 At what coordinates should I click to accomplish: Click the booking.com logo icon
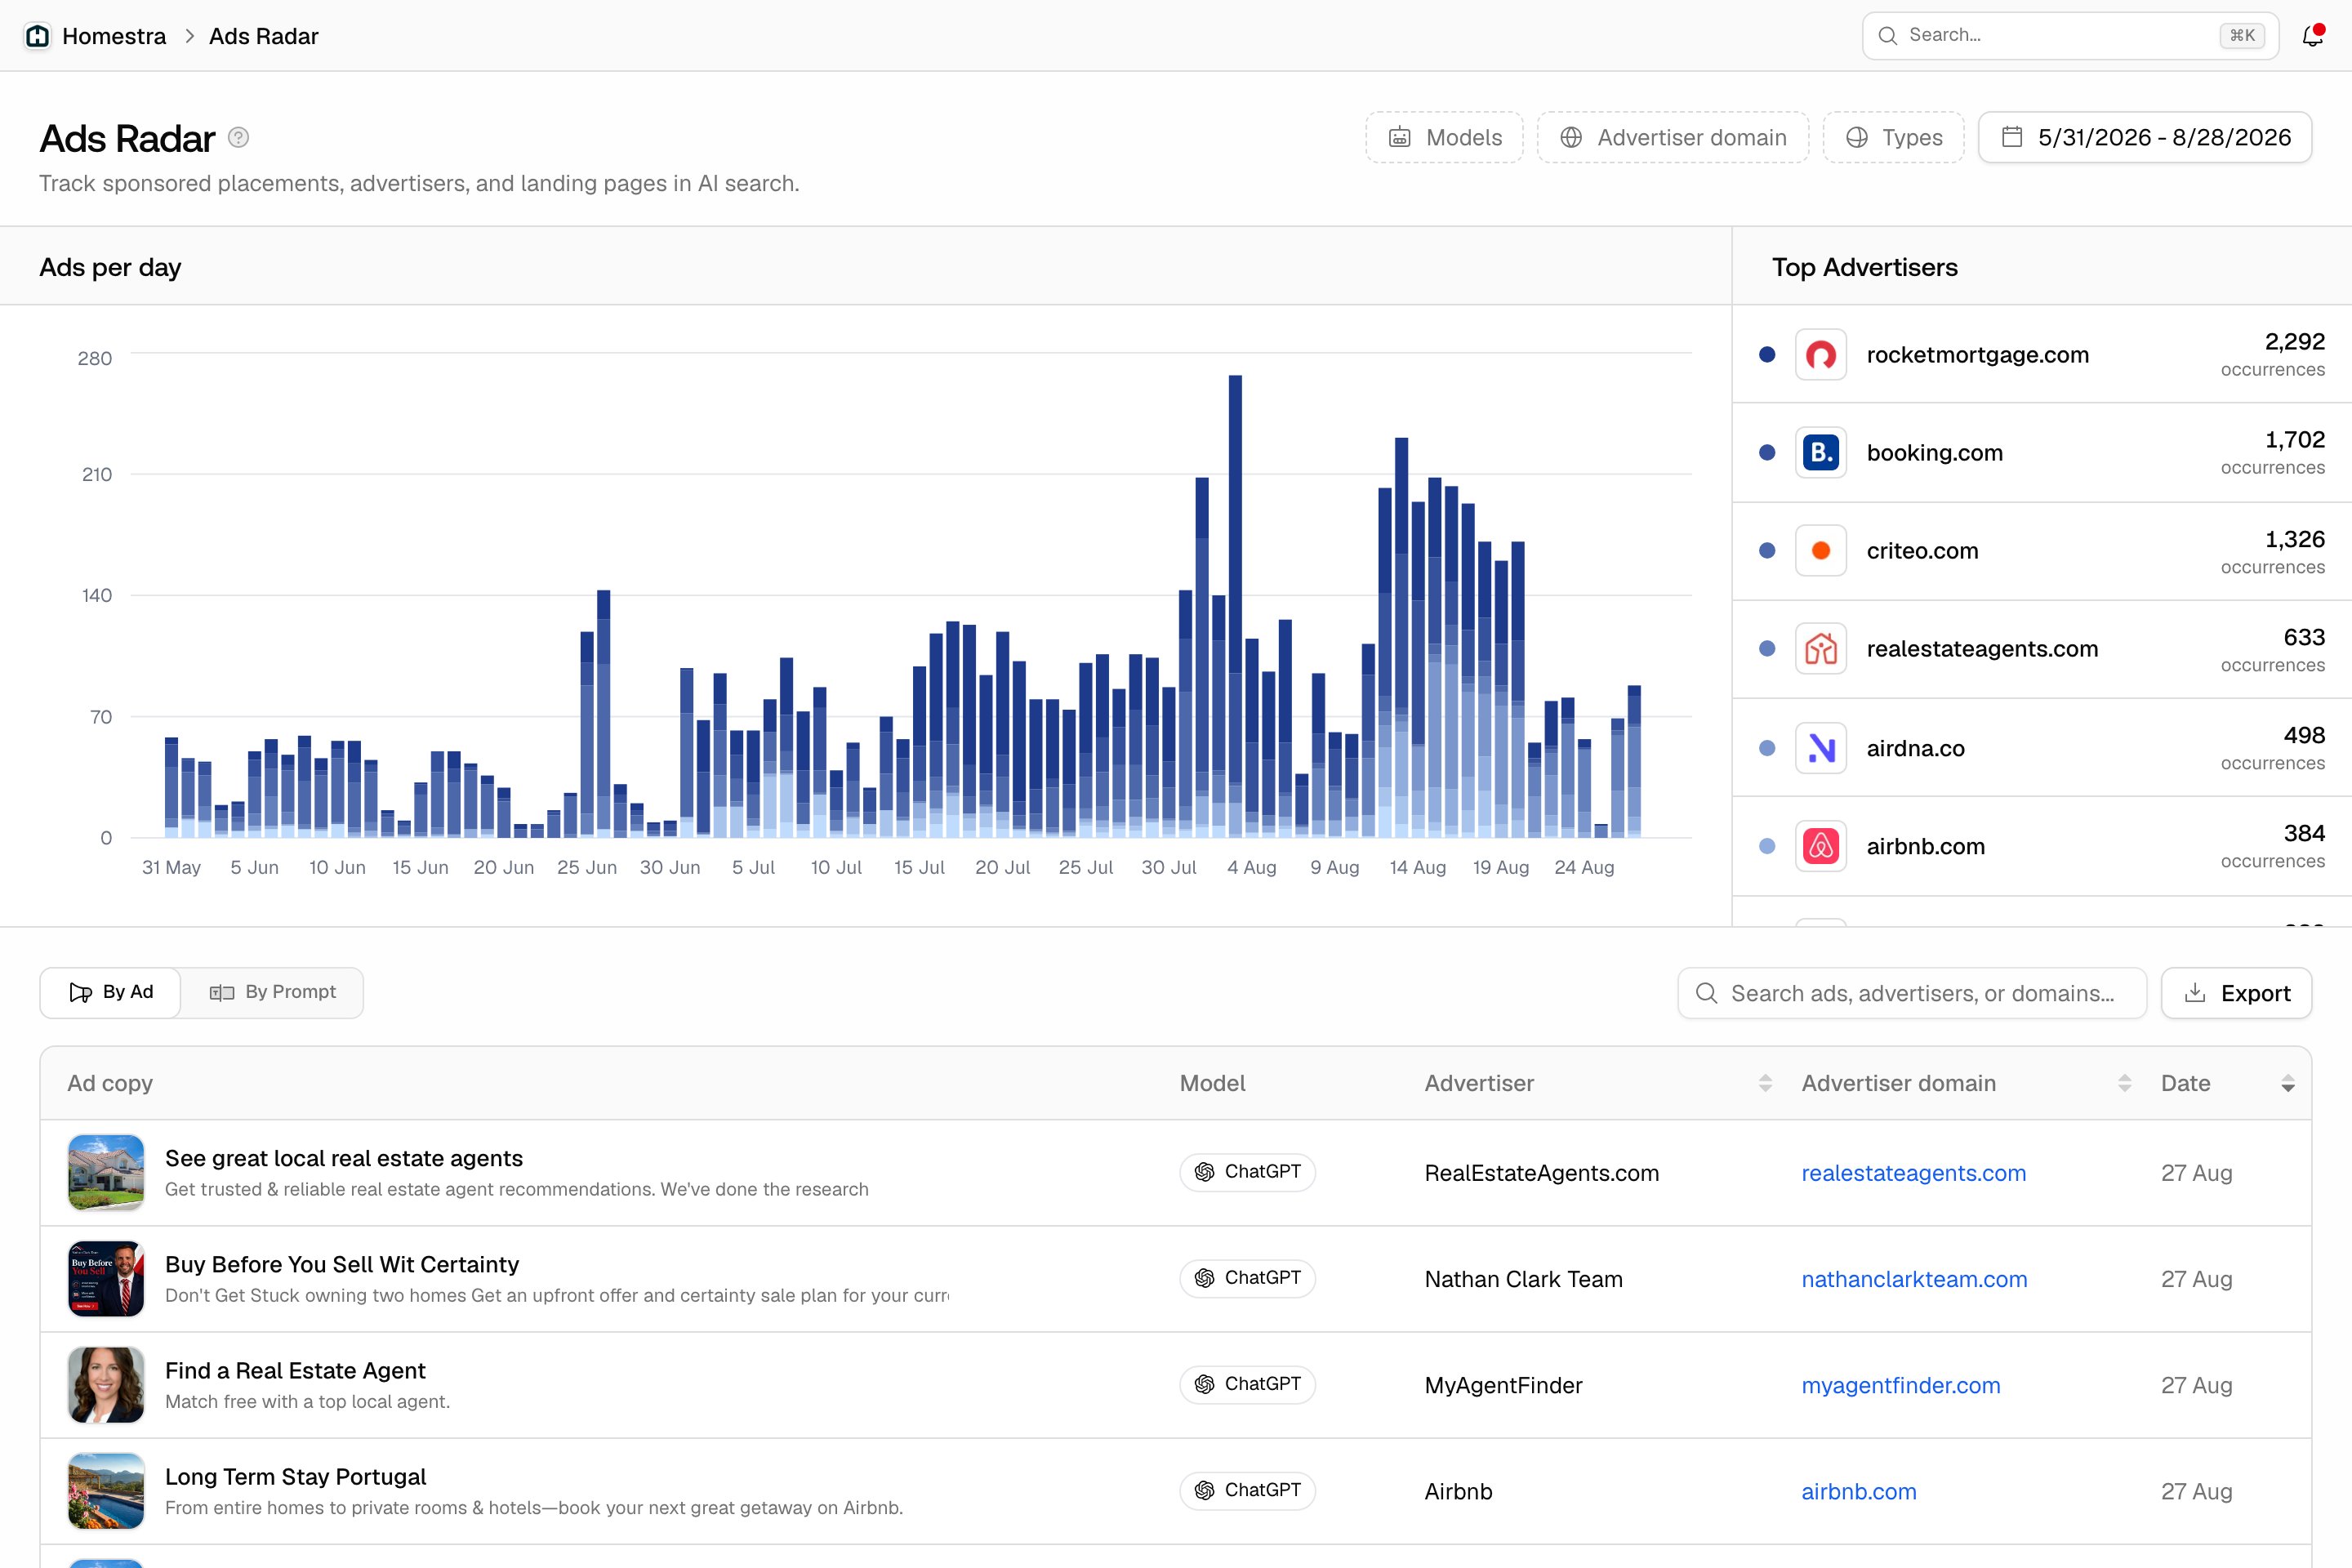1820,452
